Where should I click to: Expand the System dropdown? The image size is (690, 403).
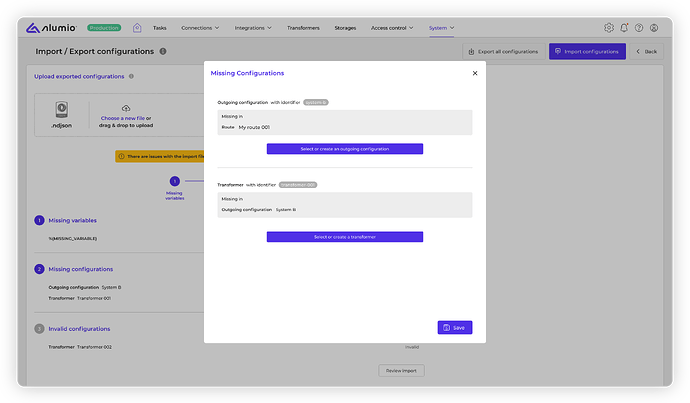(x=441, y=28)
